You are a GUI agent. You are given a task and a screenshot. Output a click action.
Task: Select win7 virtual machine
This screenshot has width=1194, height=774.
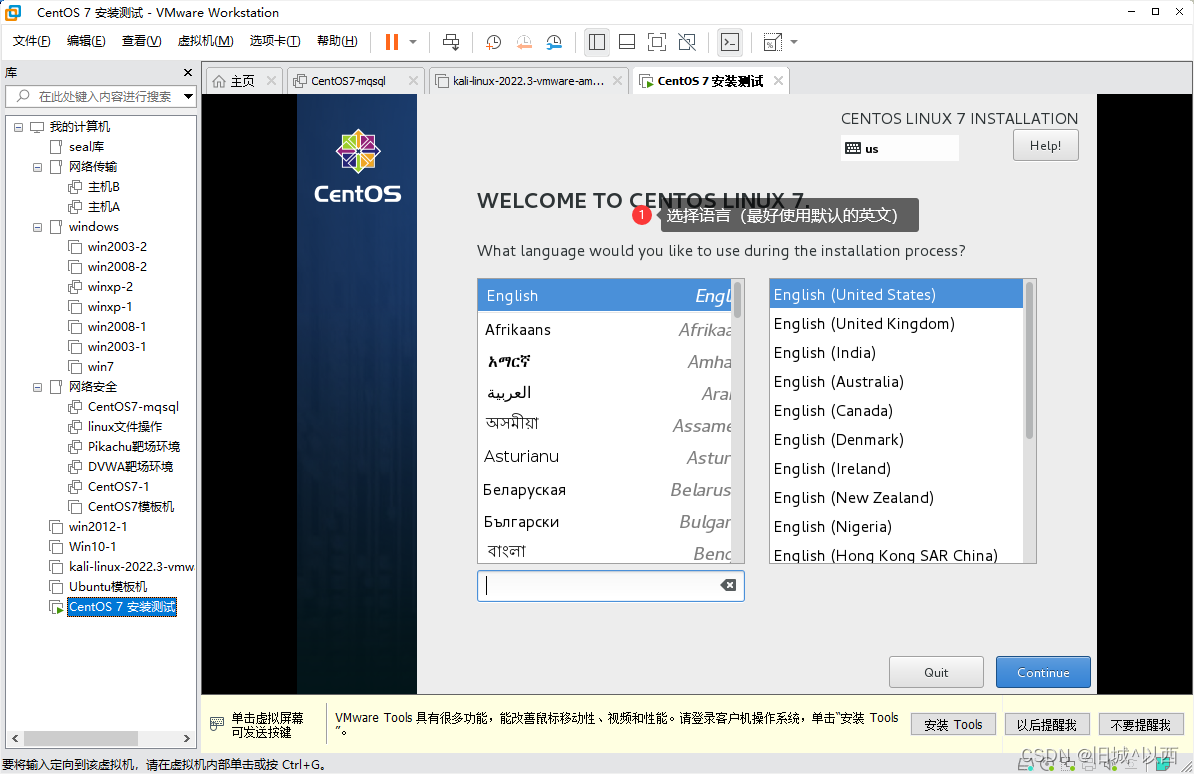pyautogui.click(x=100, y=366)
